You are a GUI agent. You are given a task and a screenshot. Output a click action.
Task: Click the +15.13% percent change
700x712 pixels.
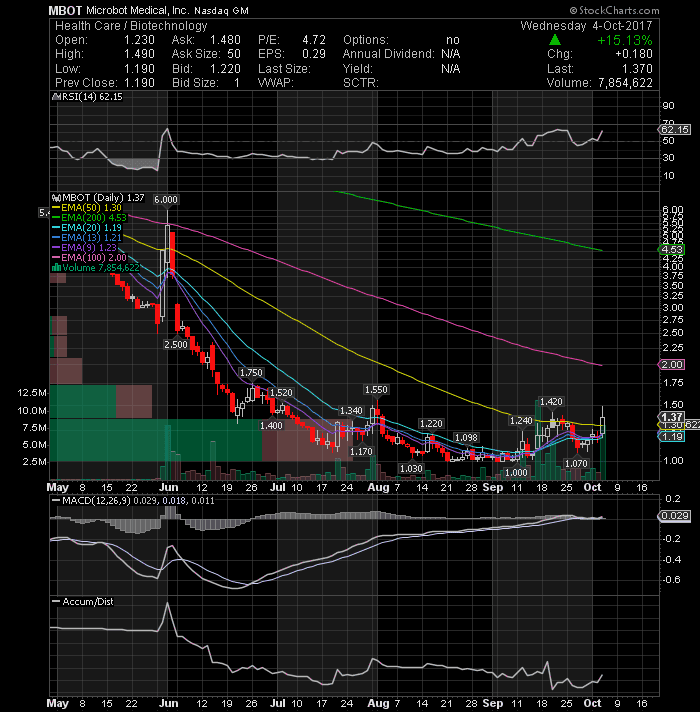625,40
